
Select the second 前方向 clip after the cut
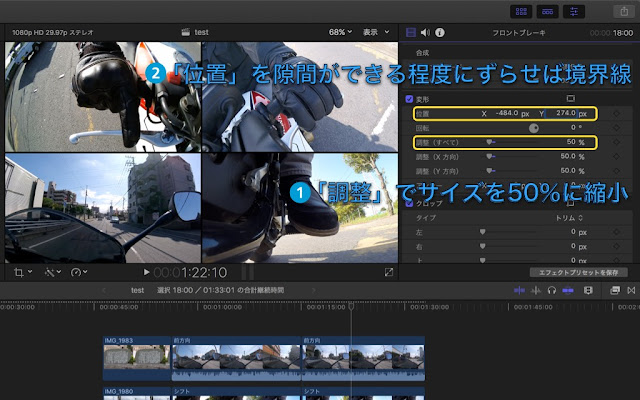363,358
